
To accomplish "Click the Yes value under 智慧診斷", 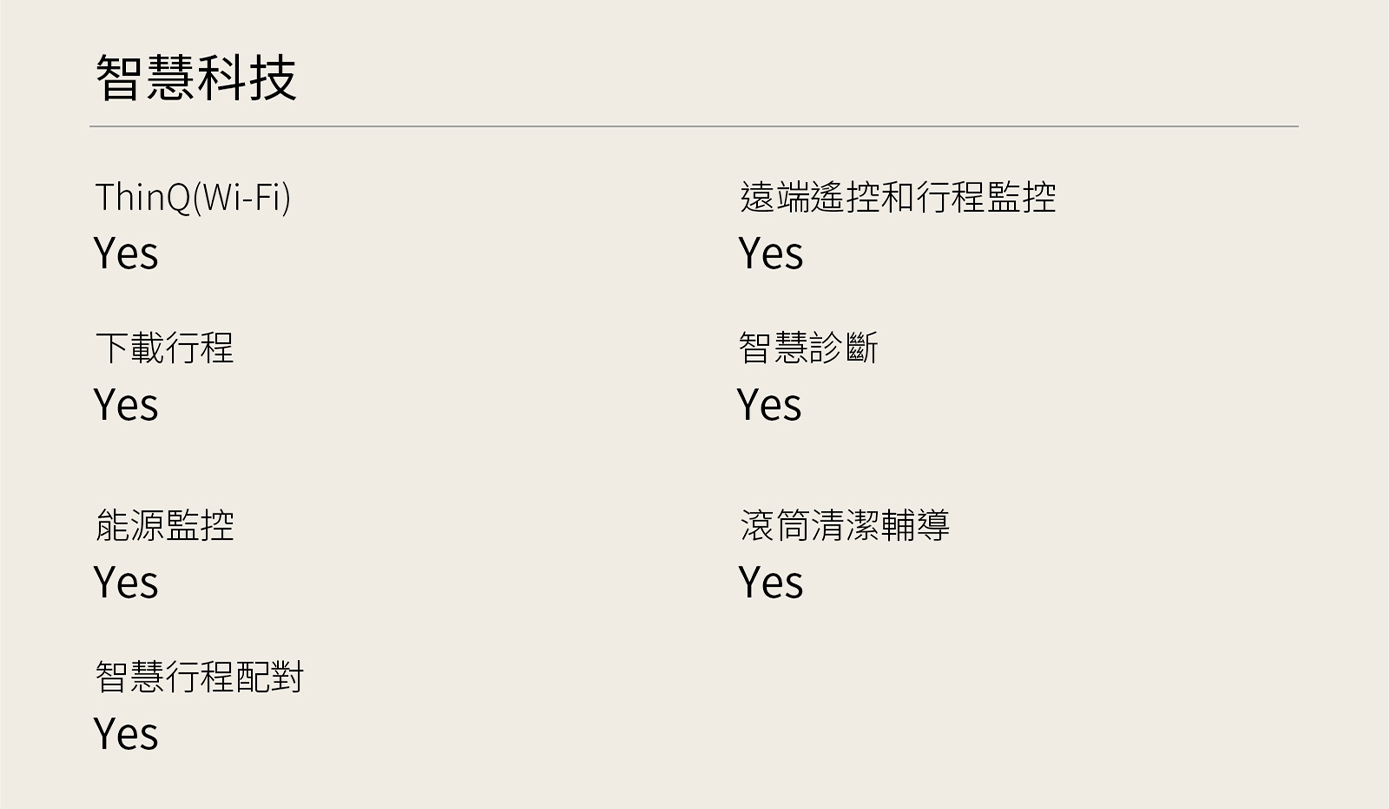I will pyautogui.click(x=770, y=405).
